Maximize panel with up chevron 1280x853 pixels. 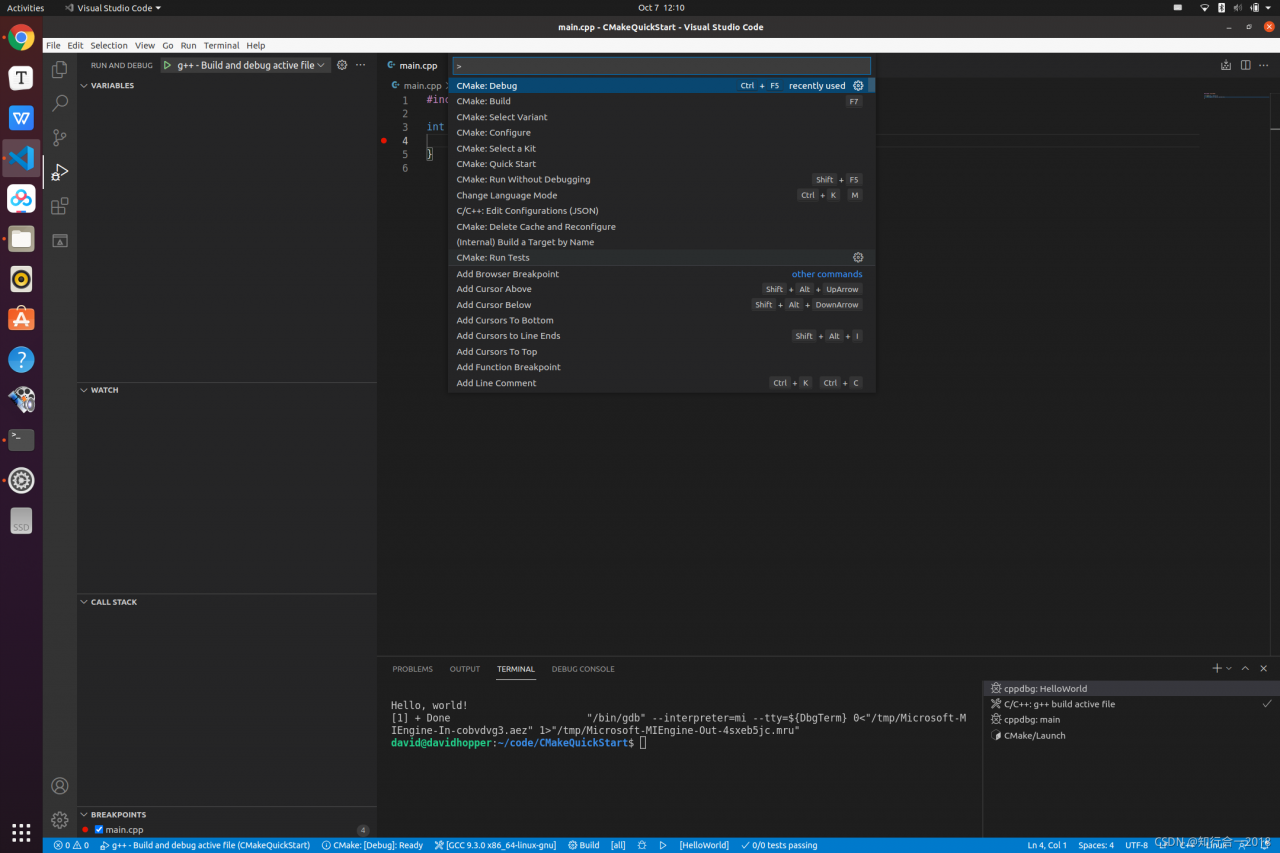(x=1245, y=668)
